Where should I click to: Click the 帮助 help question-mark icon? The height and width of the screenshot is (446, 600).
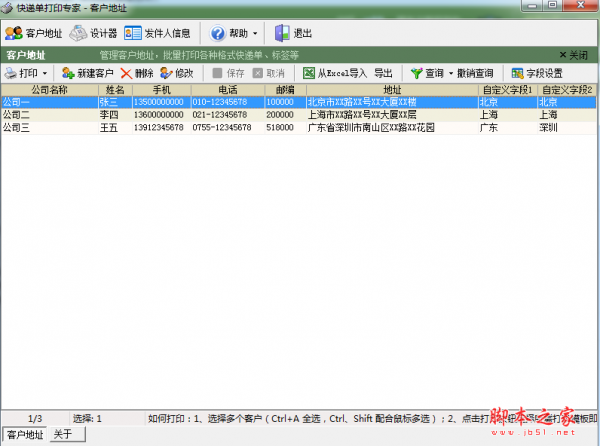click(218, 33)
